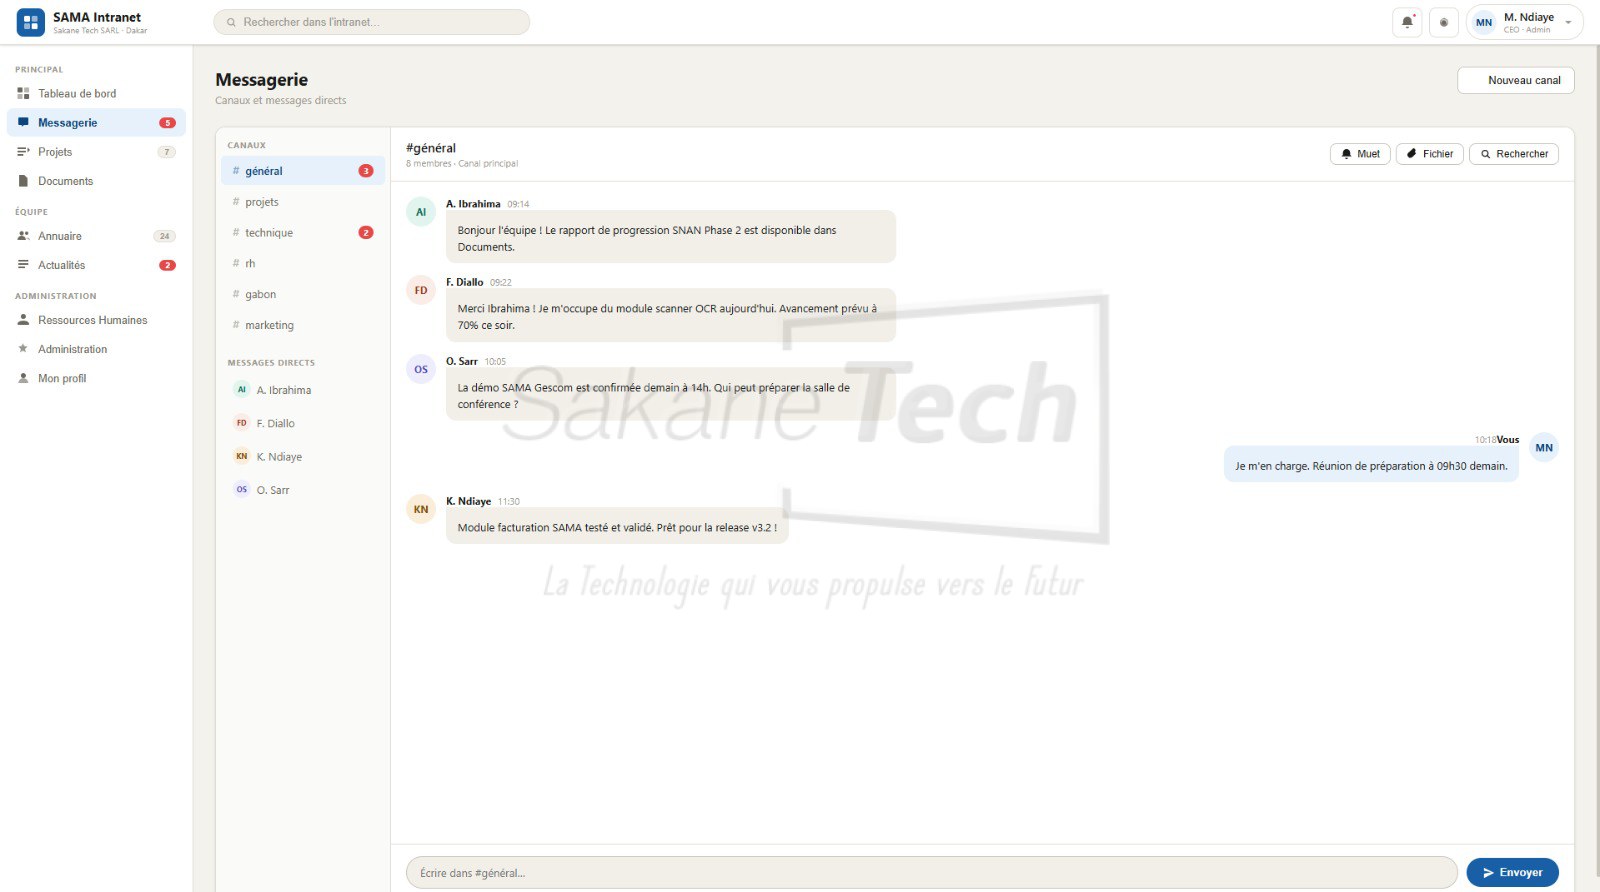Click the FD avatar next to F. Diallo's message
The width and height of the screenshot is (1600, 892).
pyautogui.click(x=421, y=290)
